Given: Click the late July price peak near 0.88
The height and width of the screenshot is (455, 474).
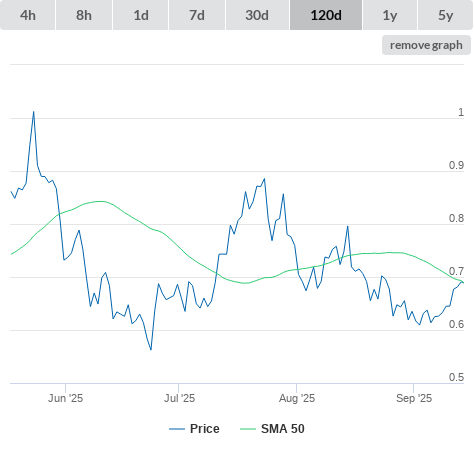Looking at the screenshot, I should [x=264, y=179].
